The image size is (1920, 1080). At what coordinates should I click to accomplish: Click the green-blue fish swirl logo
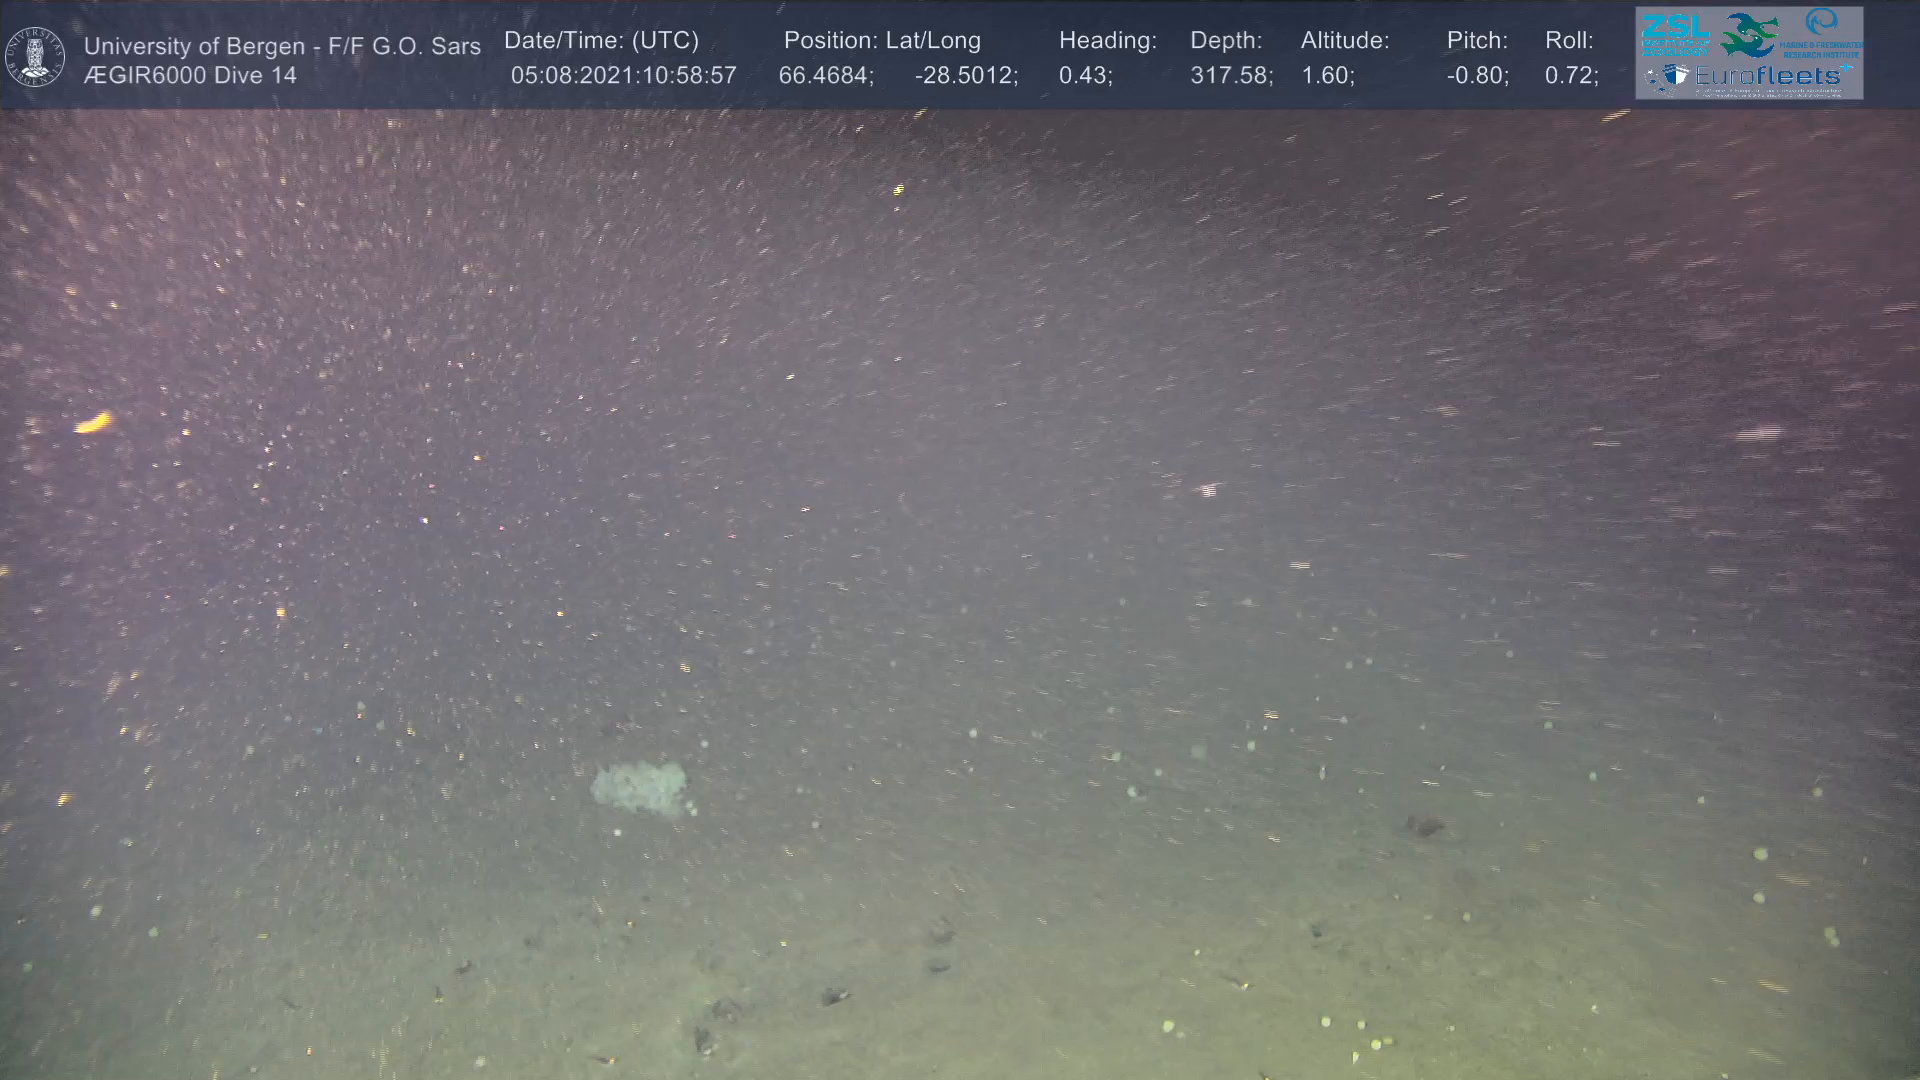(1750, 34)
